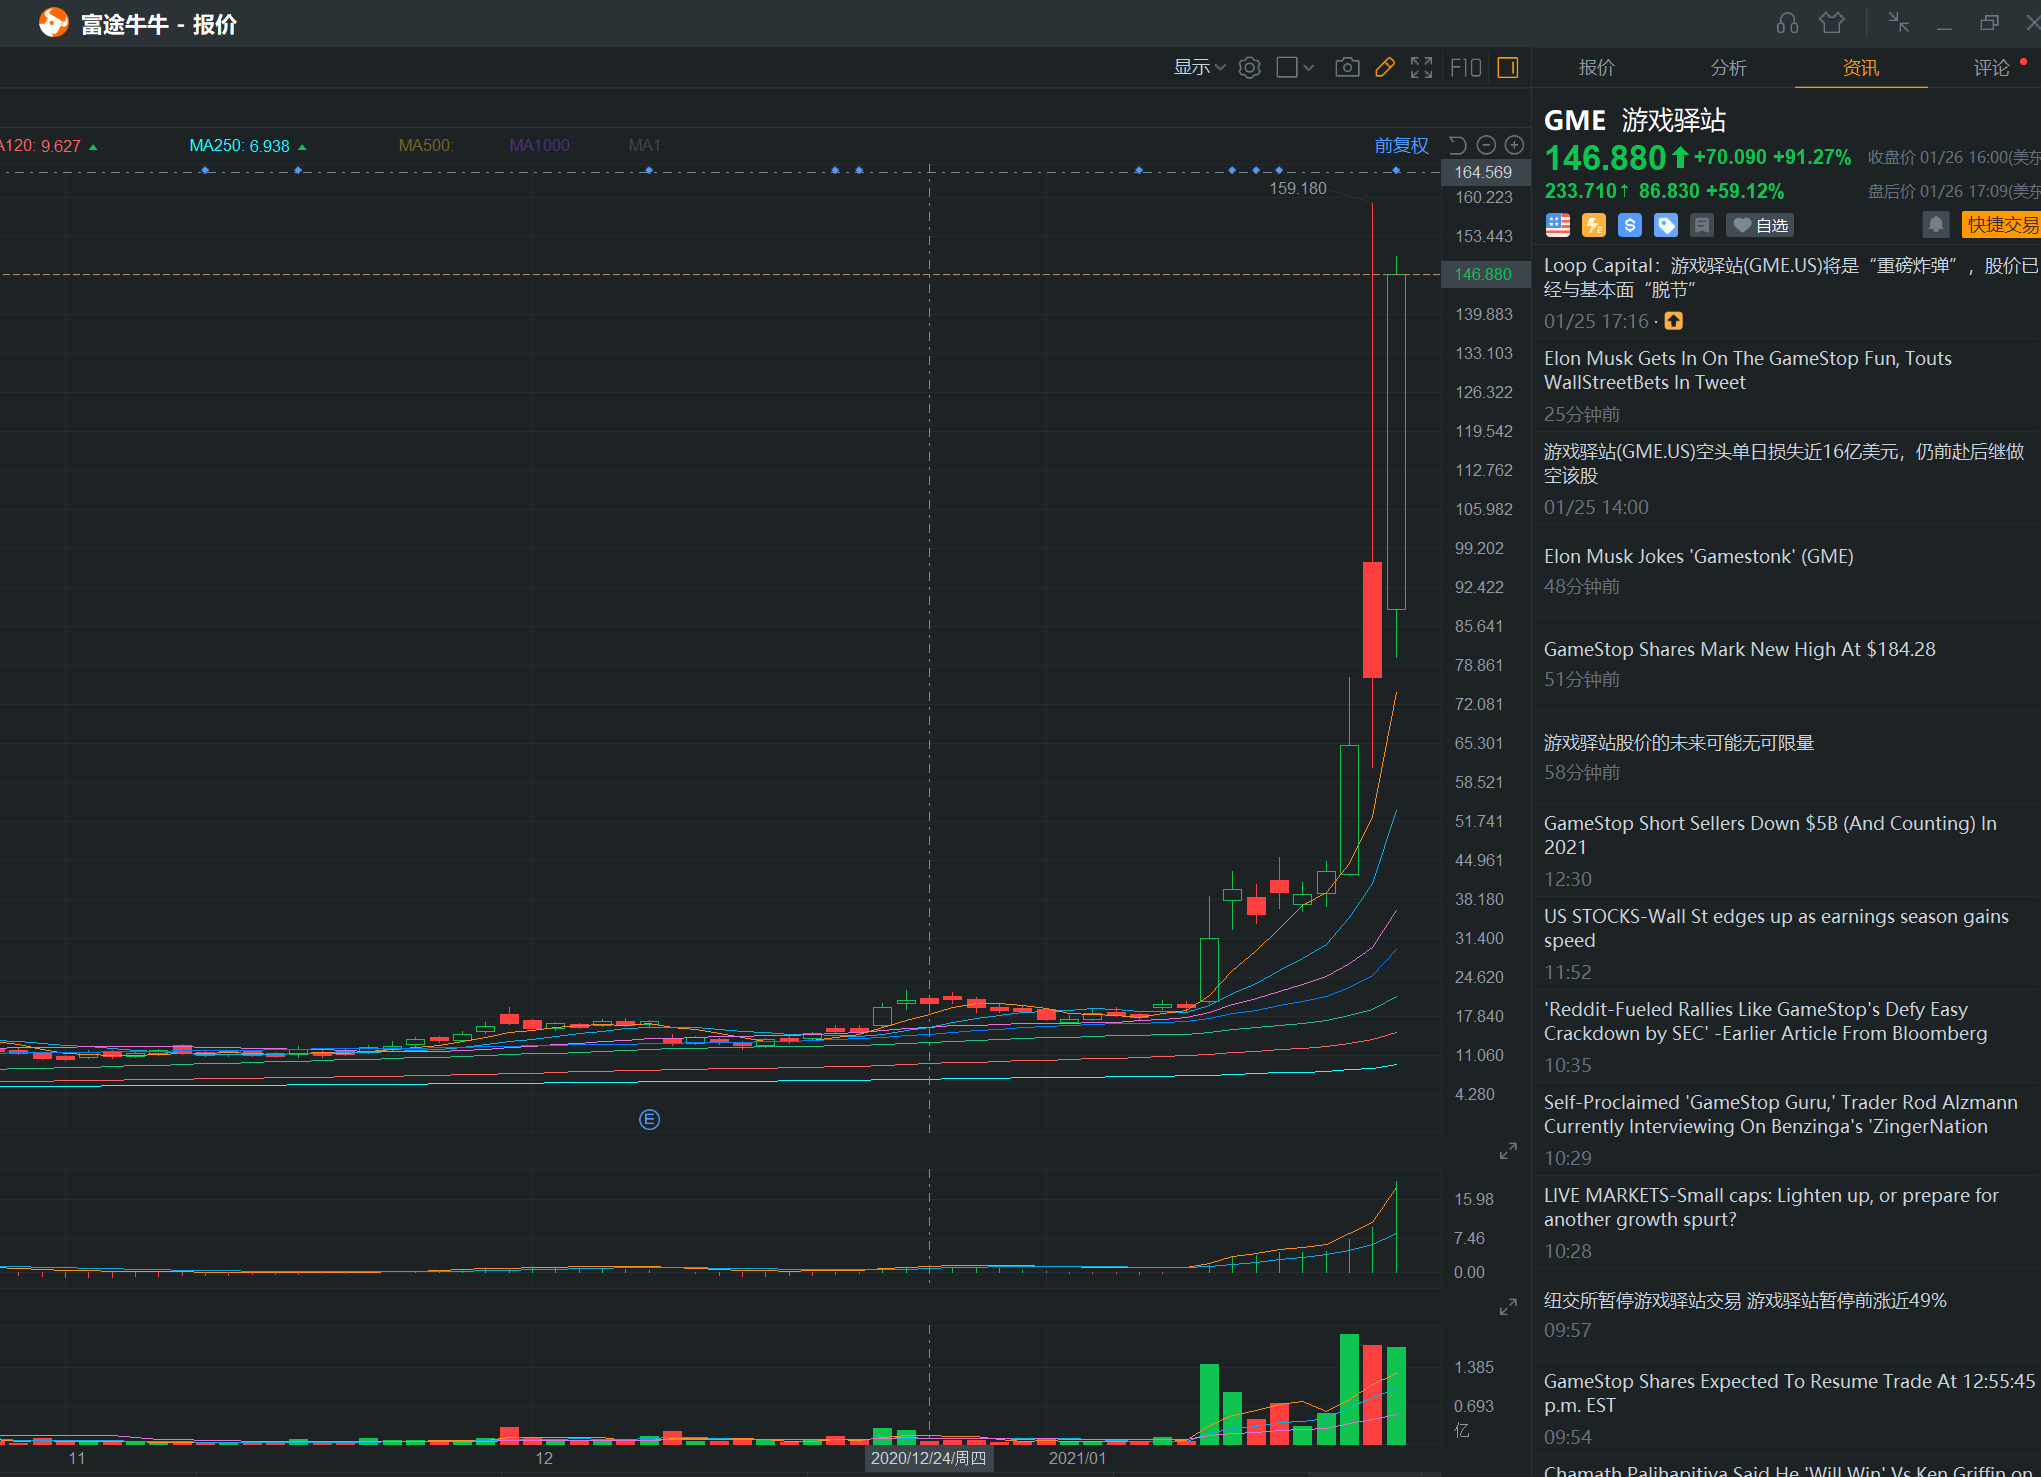Viewport: 2041px width, 1477px height.
Task: Zoom in the chart with plus icon
Action: pos(1514,145)
